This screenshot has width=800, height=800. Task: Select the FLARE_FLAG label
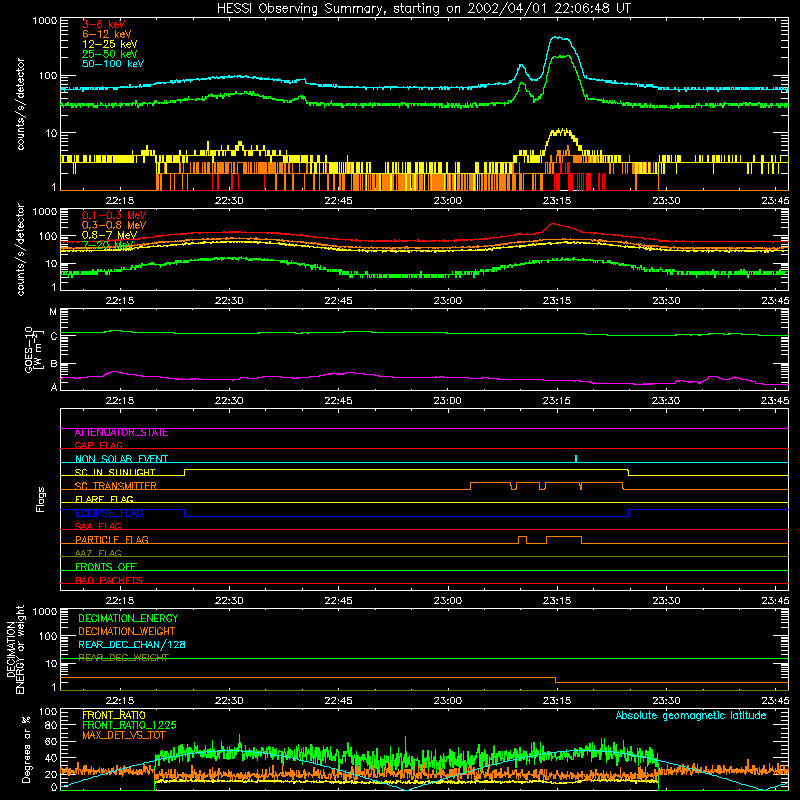coord(104,499)
